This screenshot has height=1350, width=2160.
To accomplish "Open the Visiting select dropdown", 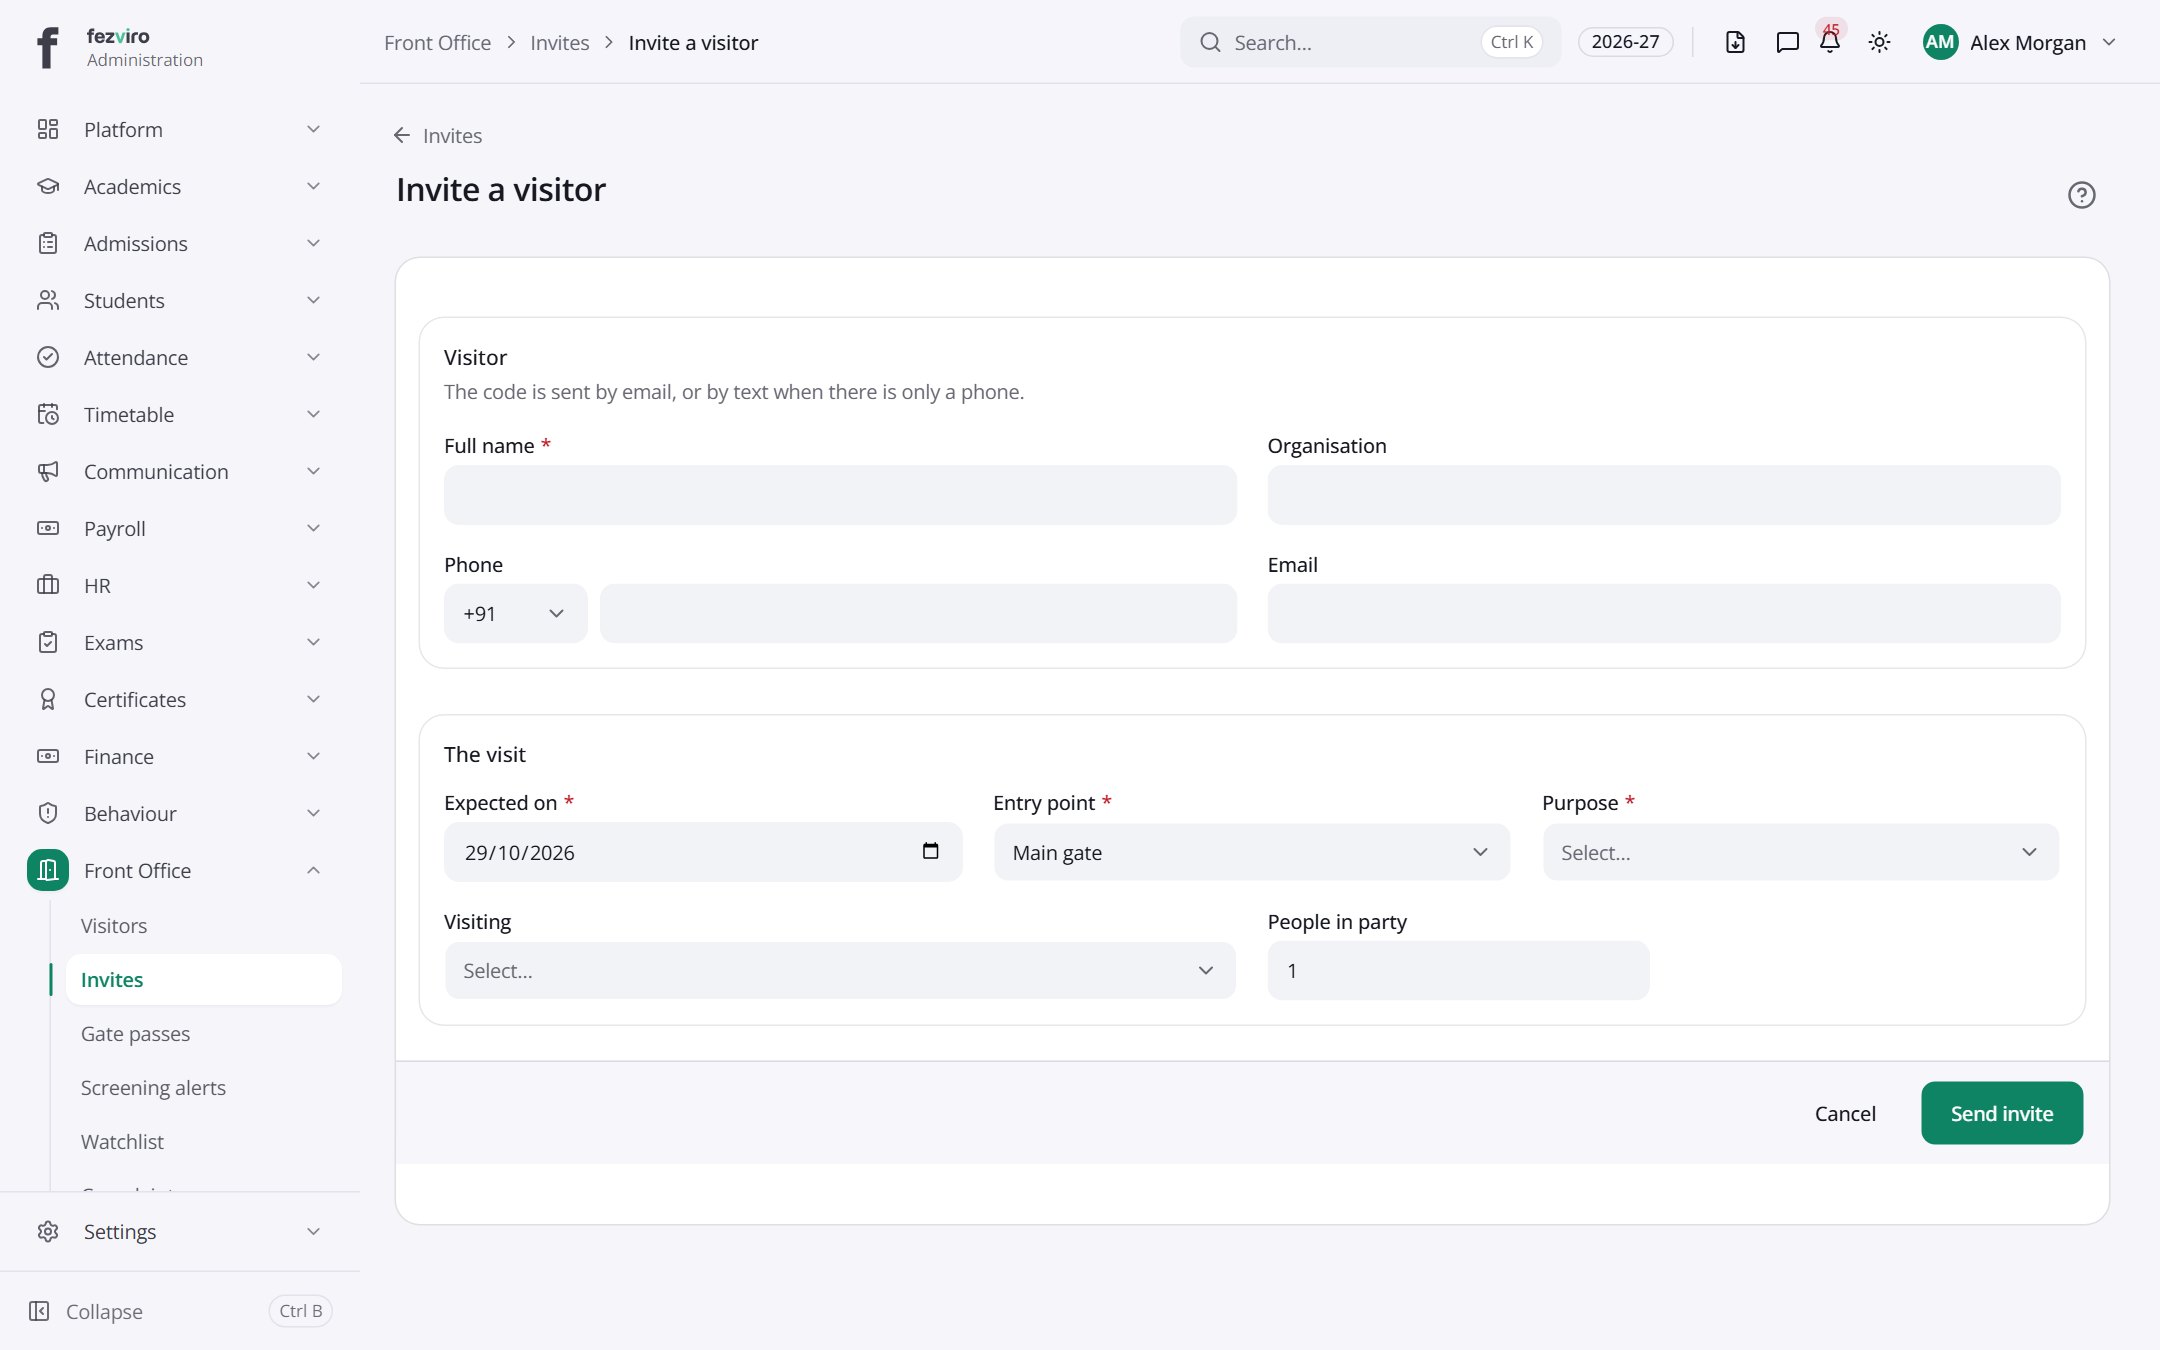I will tap(840, 970).
